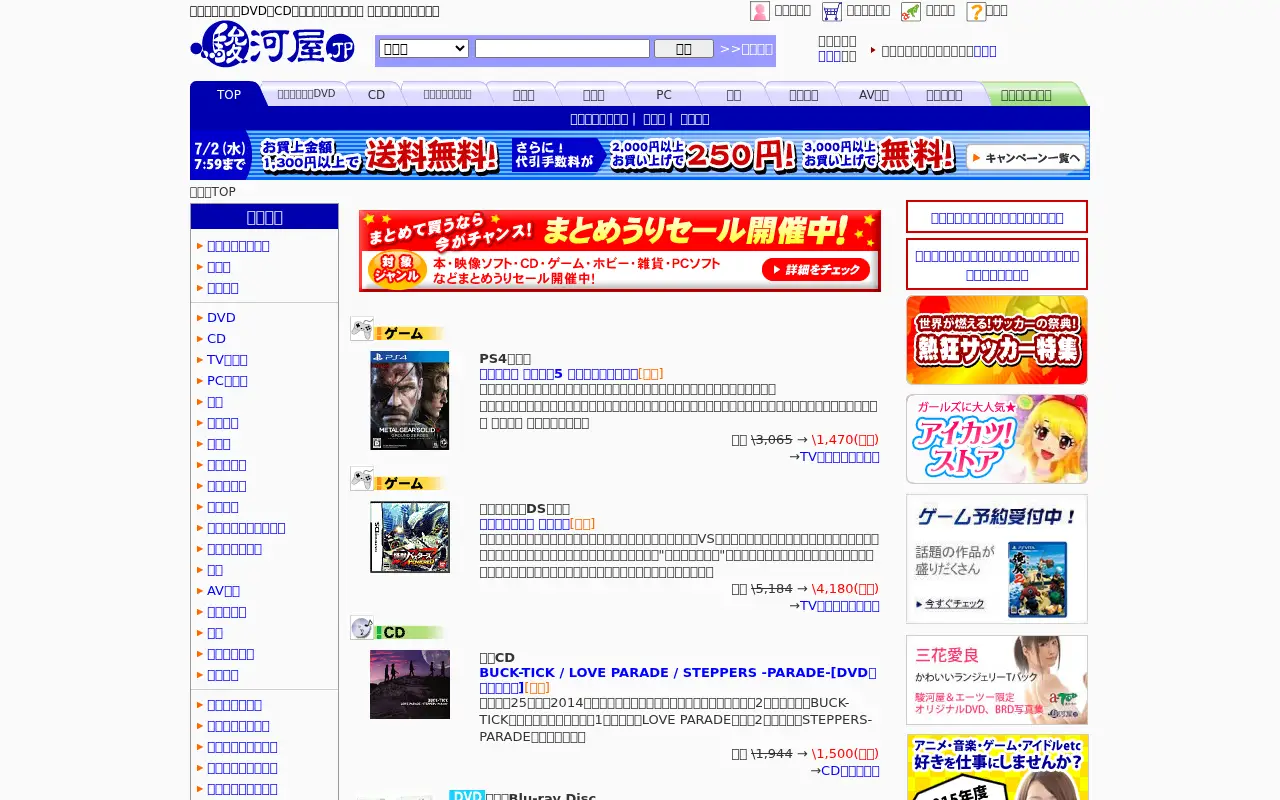The height and width of the screenshot is (800, 1280).
Task: Open the 好きを仕事にしませんか recruitment banner
Action: [x=997, y=767]
